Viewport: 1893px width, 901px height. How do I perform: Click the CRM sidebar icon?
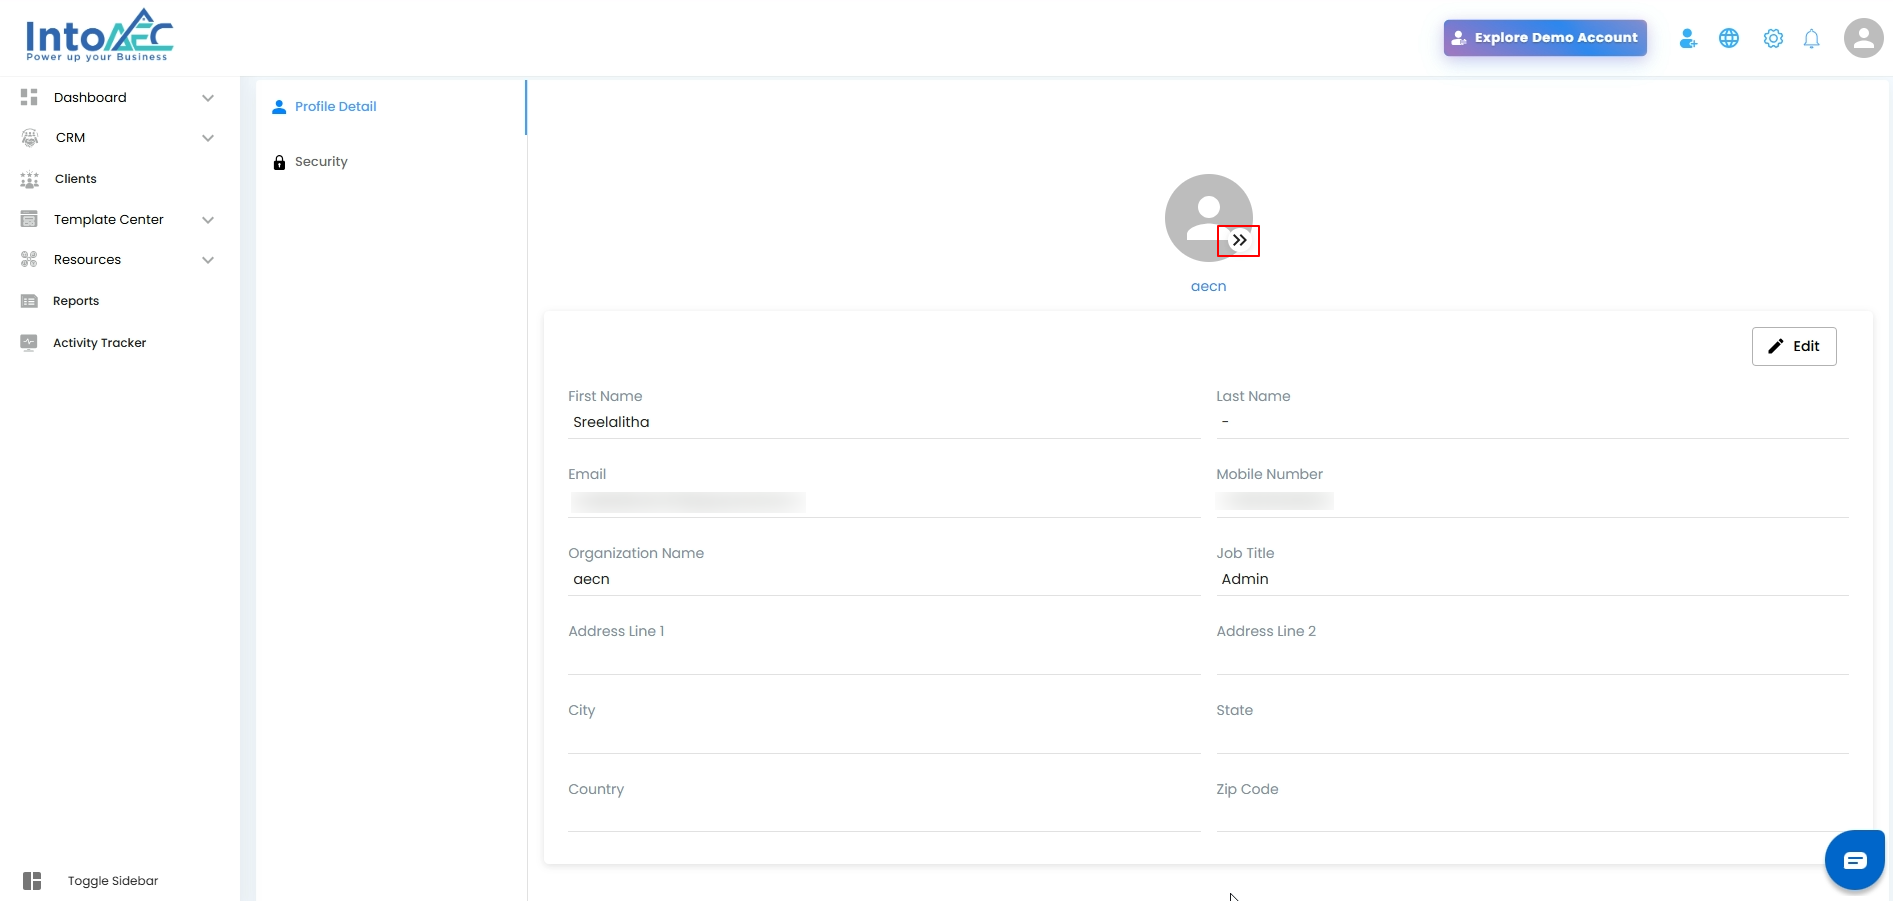(x=30, y=138)
